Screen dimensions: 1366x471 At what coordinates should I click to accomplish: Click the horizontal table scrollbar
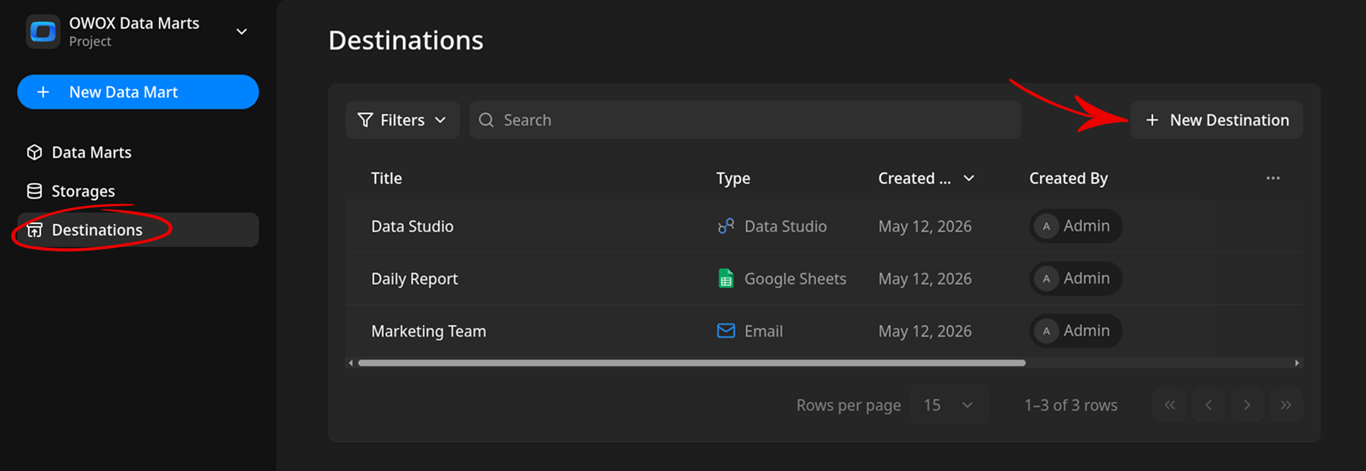pyautogui.click(x=692, y=363)
